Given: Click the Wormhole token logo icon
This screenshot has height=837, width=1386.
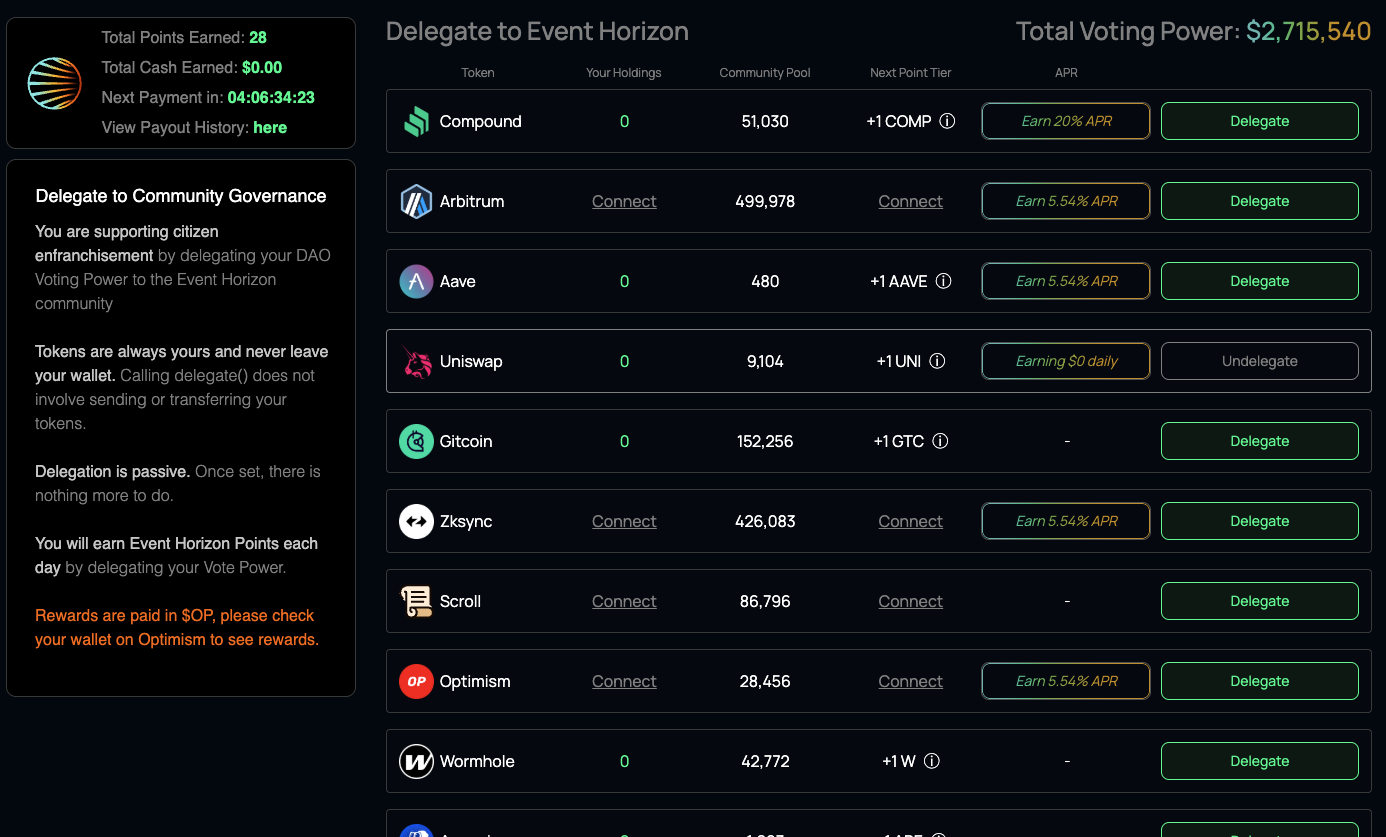Looking at the screenshot, I should tap(416, 761).
